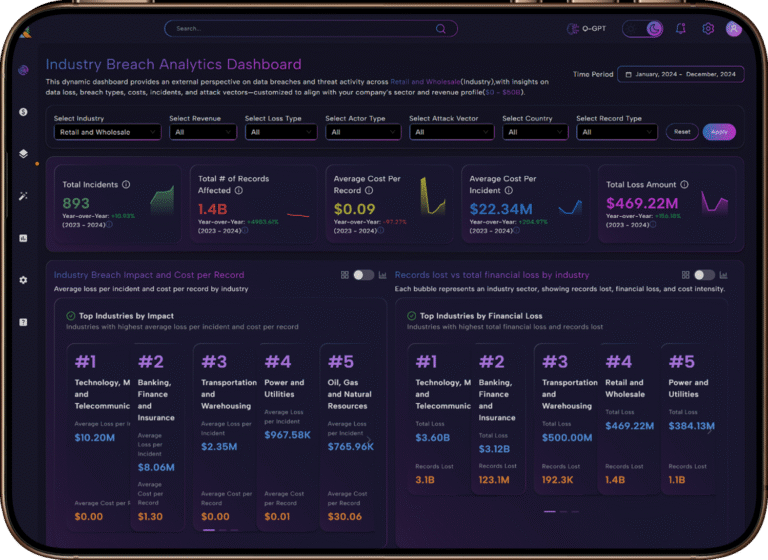Click info icon next to Total Incidents
Screen dimensions: 768x560
coord(126,184)
